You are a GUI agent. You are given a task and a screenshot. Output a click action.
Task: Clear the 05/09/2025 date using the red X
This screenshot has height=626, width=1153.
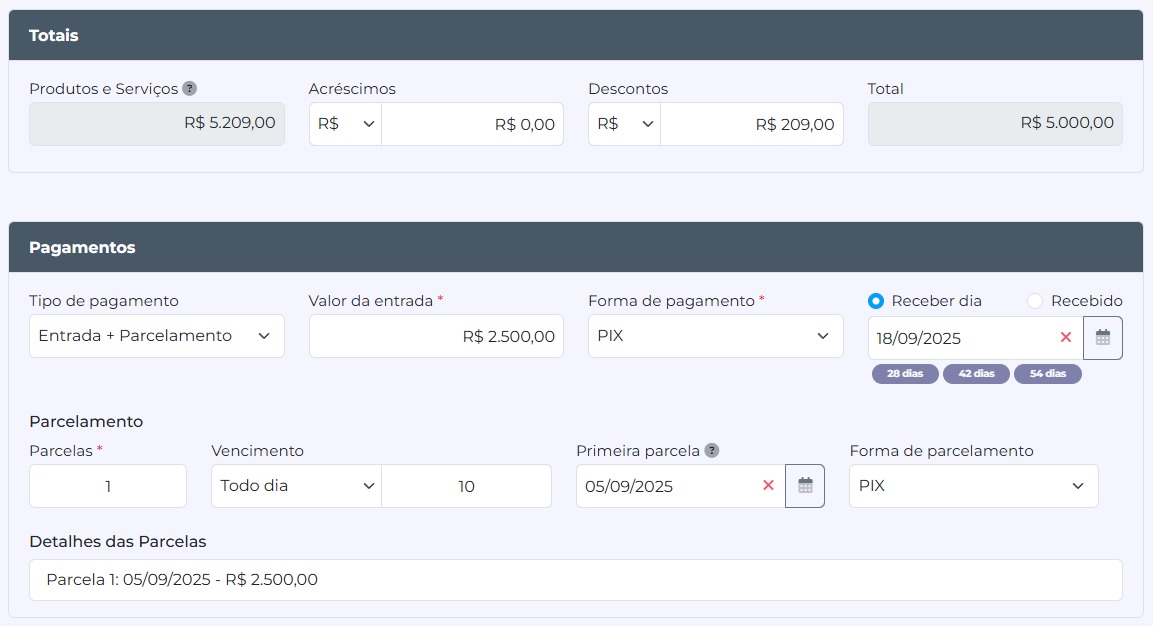click(x=767, y=486)
